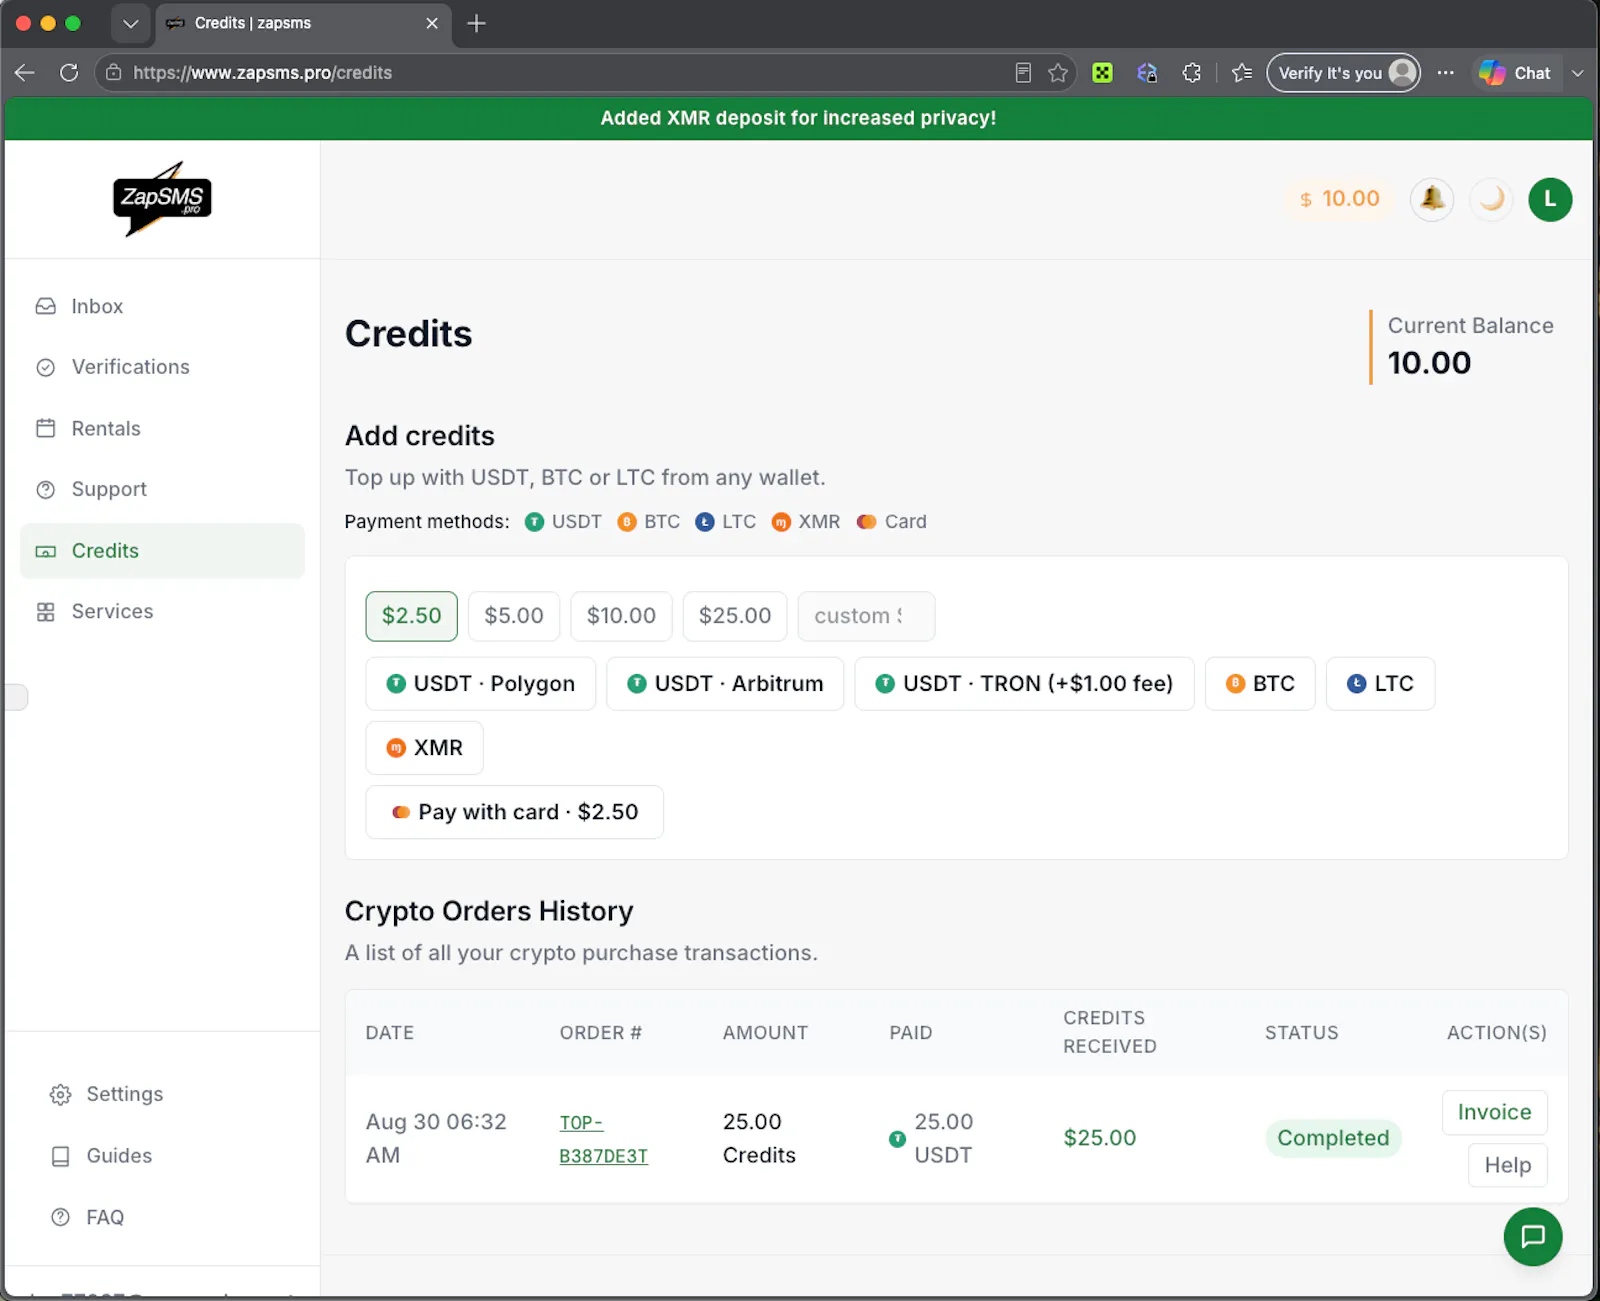
Task: Click the USDT icon in payment methods legend
Action: pyautogui.click(x=535, y=522)
